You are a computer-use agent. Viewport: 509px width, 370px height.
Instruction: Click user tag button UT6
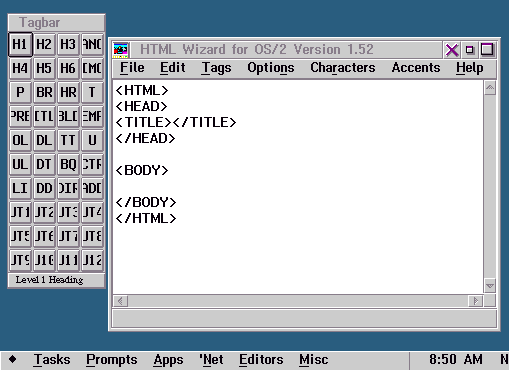[x=44, y=236]
